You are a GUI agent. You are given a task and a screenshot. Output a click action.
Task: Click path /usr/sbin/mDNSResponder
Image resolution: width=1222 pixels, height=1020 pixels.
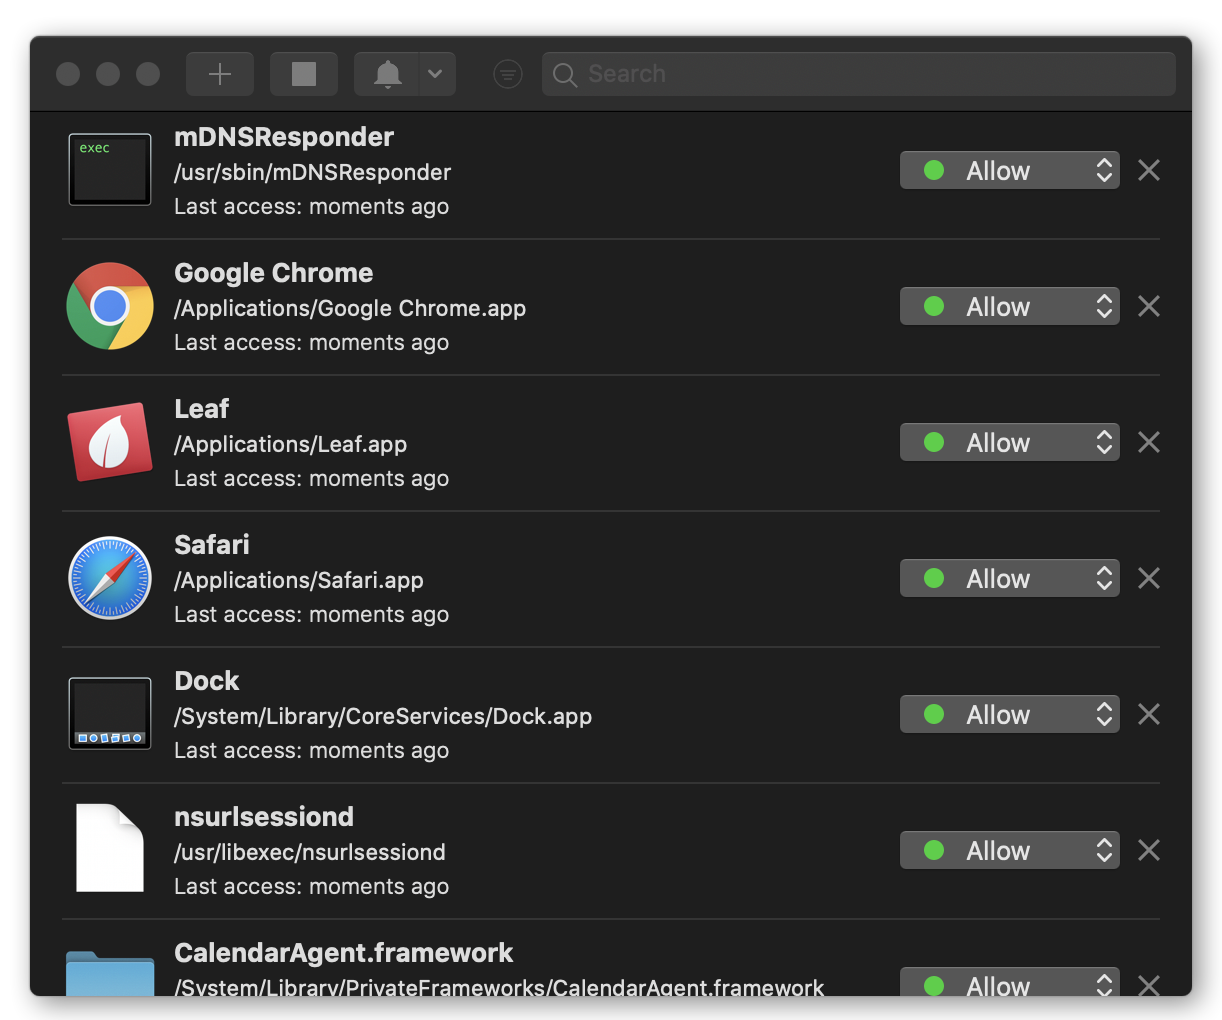pyautogui.click(x=313, y=172)
